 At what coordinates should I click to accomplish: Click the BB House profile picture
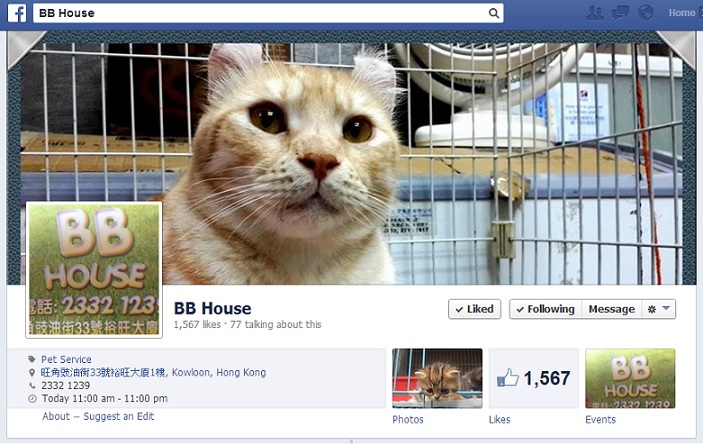(x=94, y=270)
